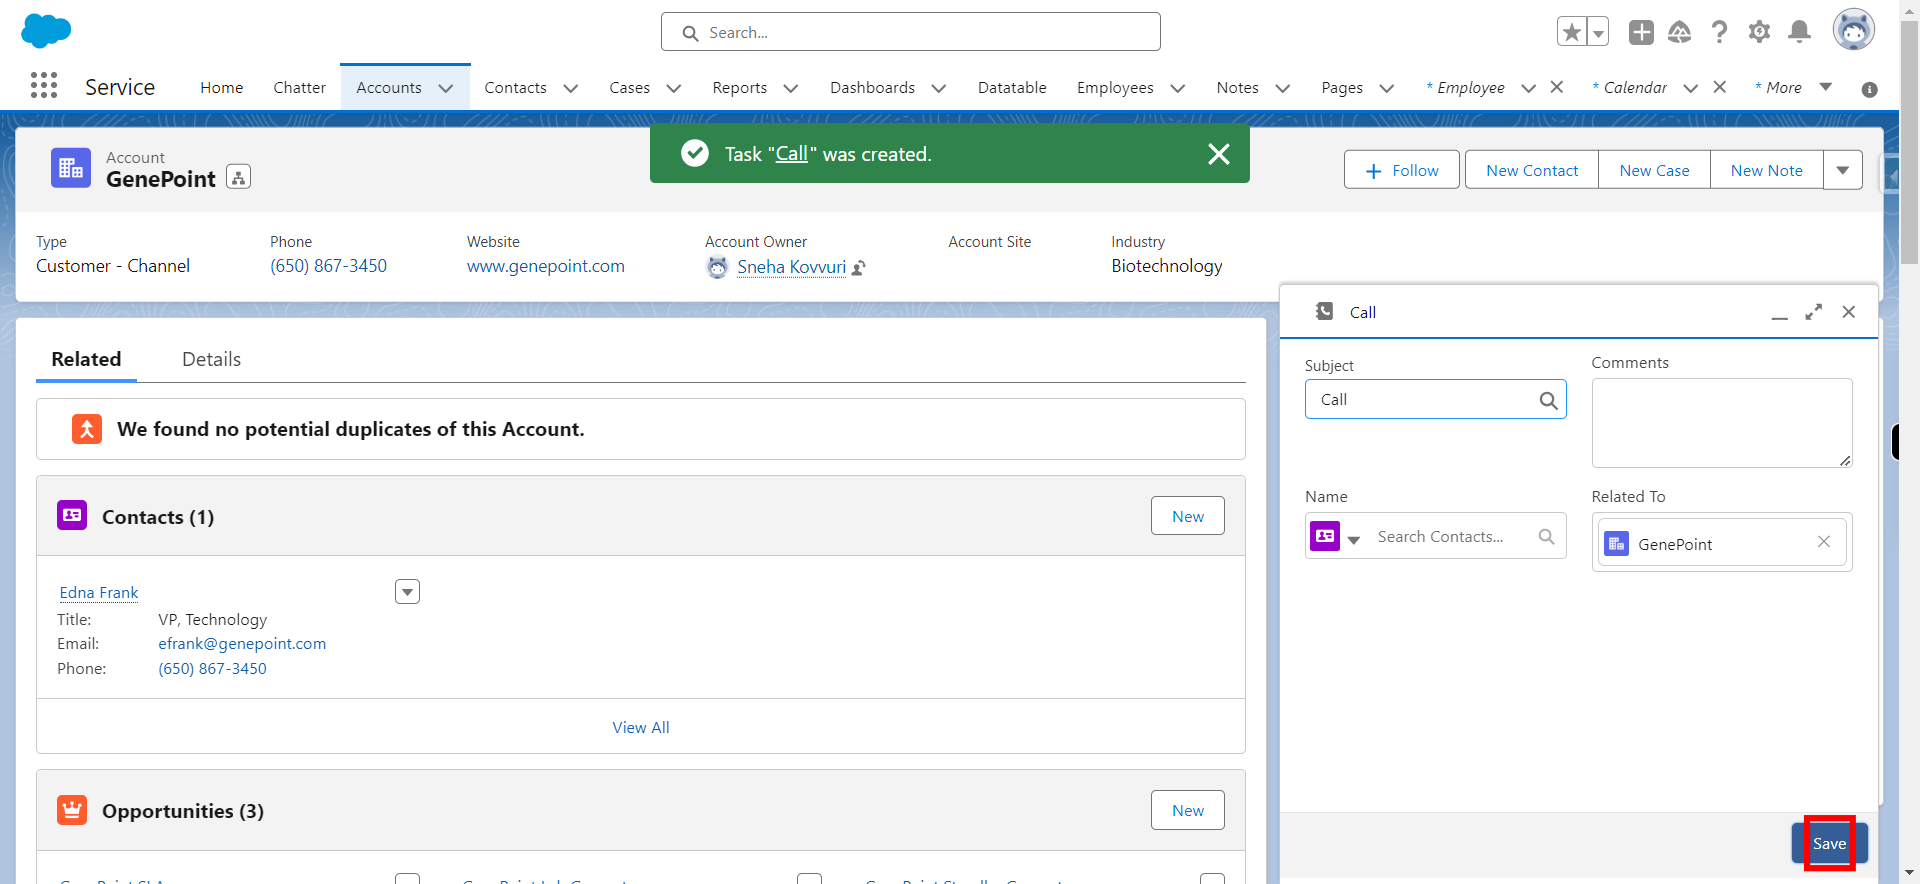This screenshot has height=884, width=1920.
Task: Select the Related tab
Action: pyautogui.click(x=86, y=359)
